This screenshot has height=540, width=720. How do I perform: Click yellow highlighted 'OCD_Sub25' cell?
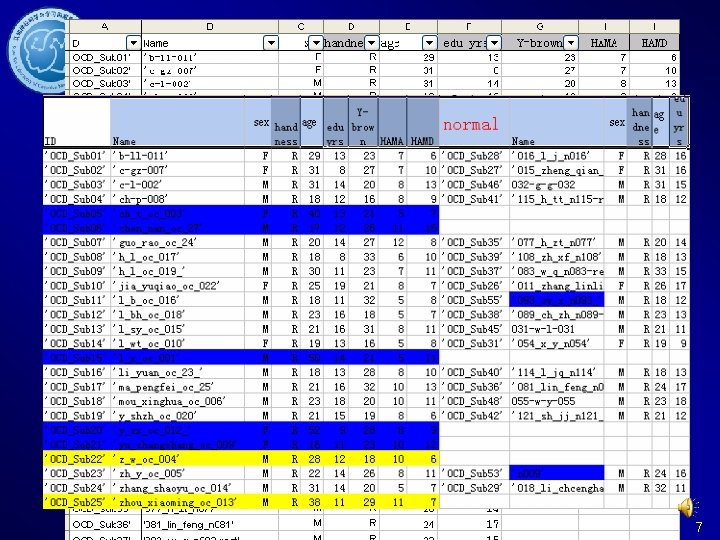point(77,502)
